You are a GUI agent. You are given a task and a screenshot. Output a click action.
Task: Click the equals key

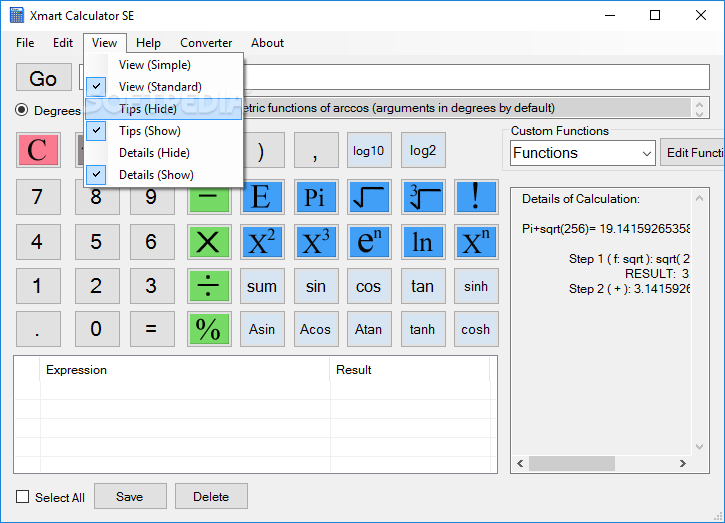point(152,329)
